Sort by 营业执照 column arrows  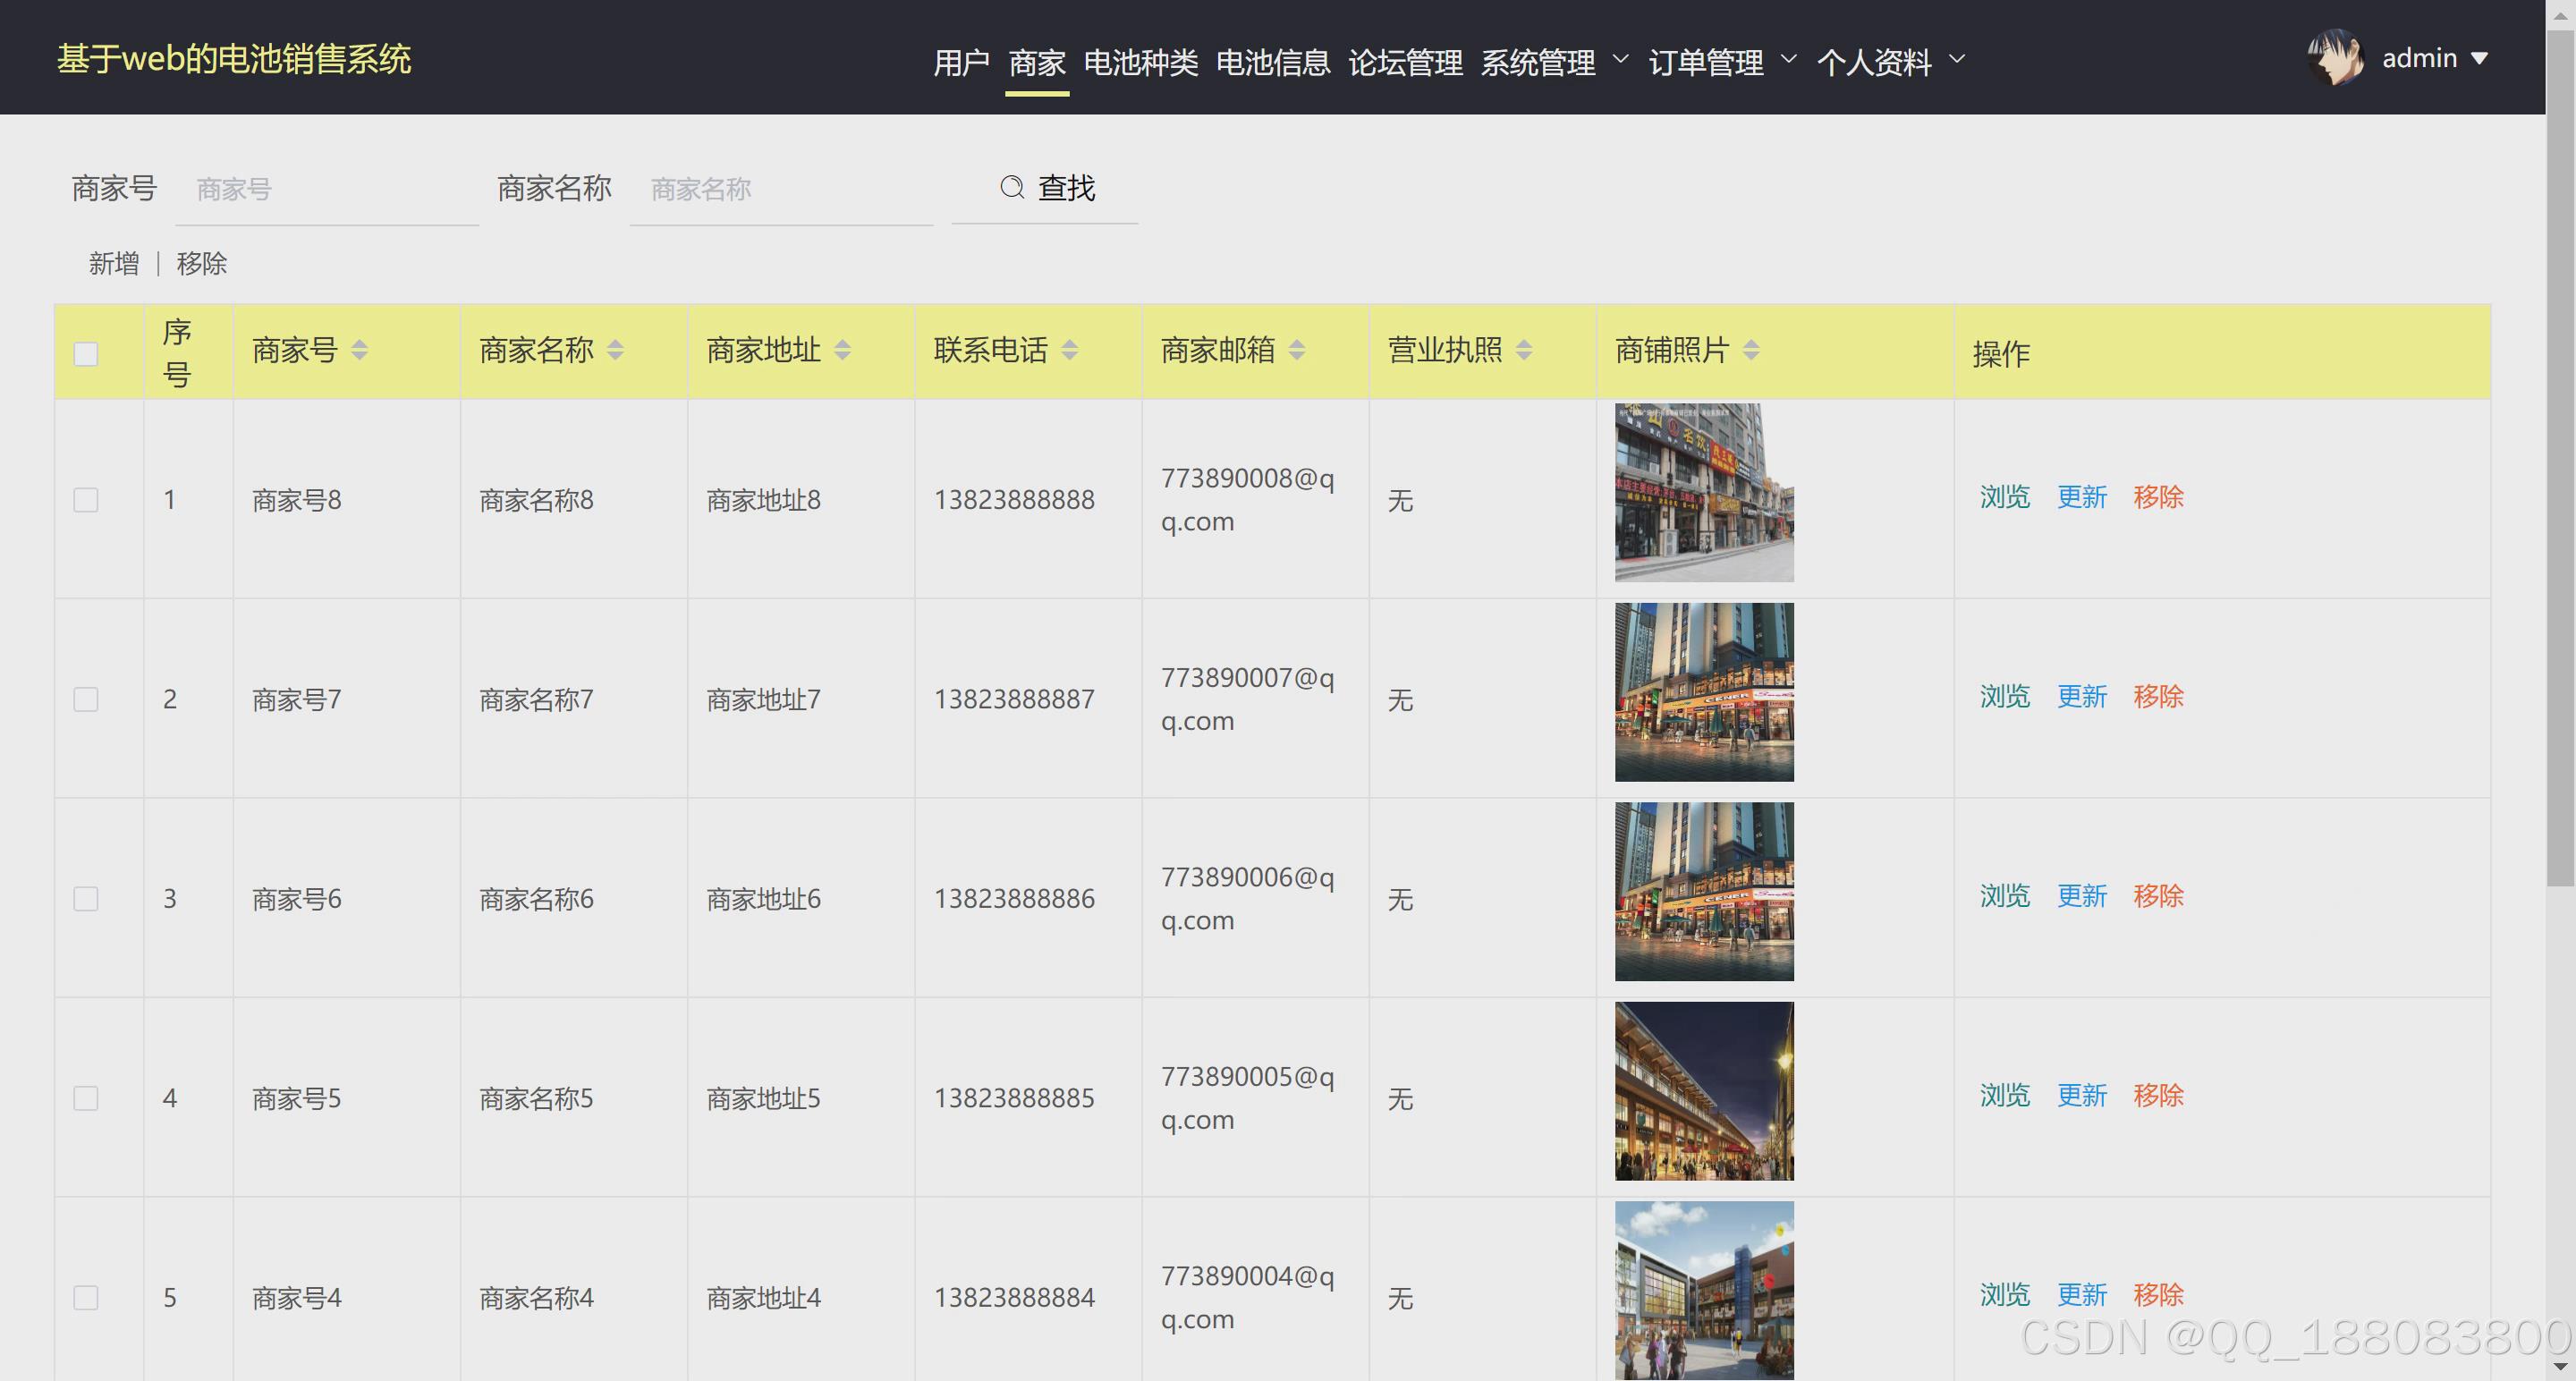point(1523,350)
